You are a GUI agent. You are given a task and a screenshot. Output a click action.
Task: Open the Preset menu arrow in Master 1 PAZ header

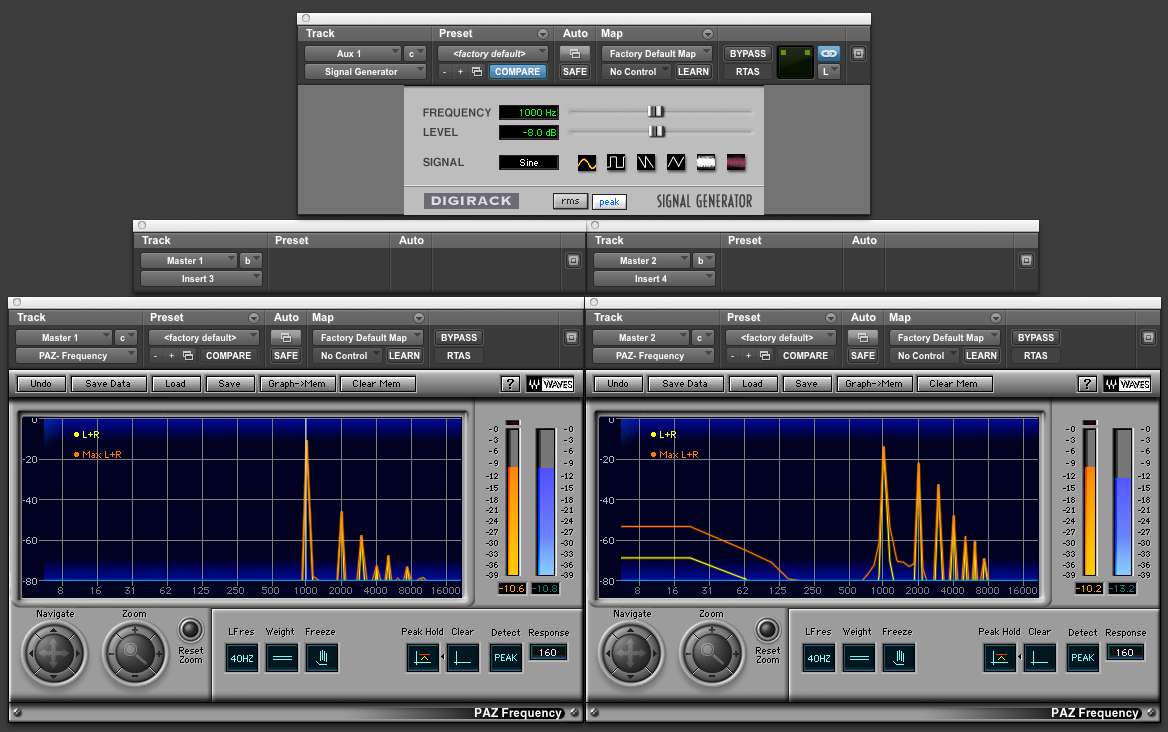254,318
